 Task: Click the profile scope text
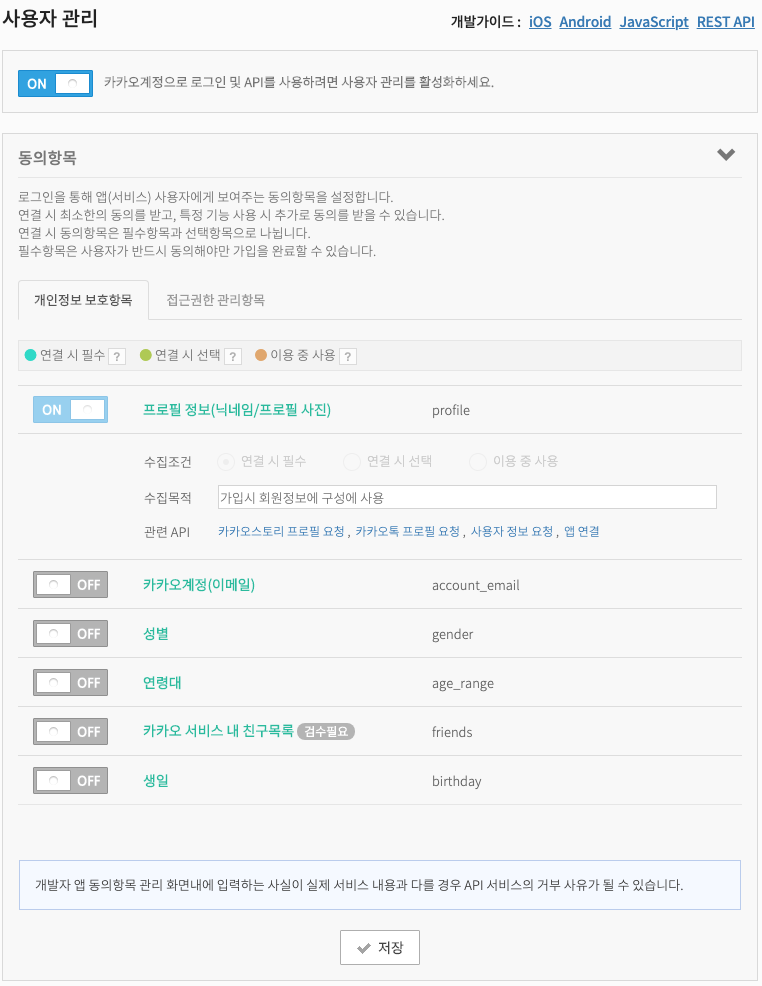pyautogui.click(x=451, y=411)
